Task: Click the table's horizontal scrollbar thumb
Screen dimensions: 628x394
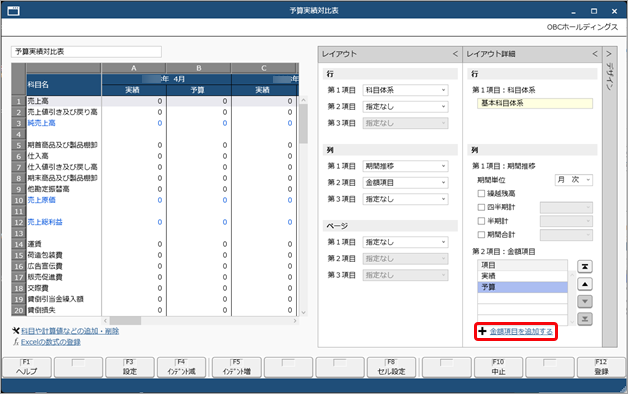Action: [x=125, y=321]
